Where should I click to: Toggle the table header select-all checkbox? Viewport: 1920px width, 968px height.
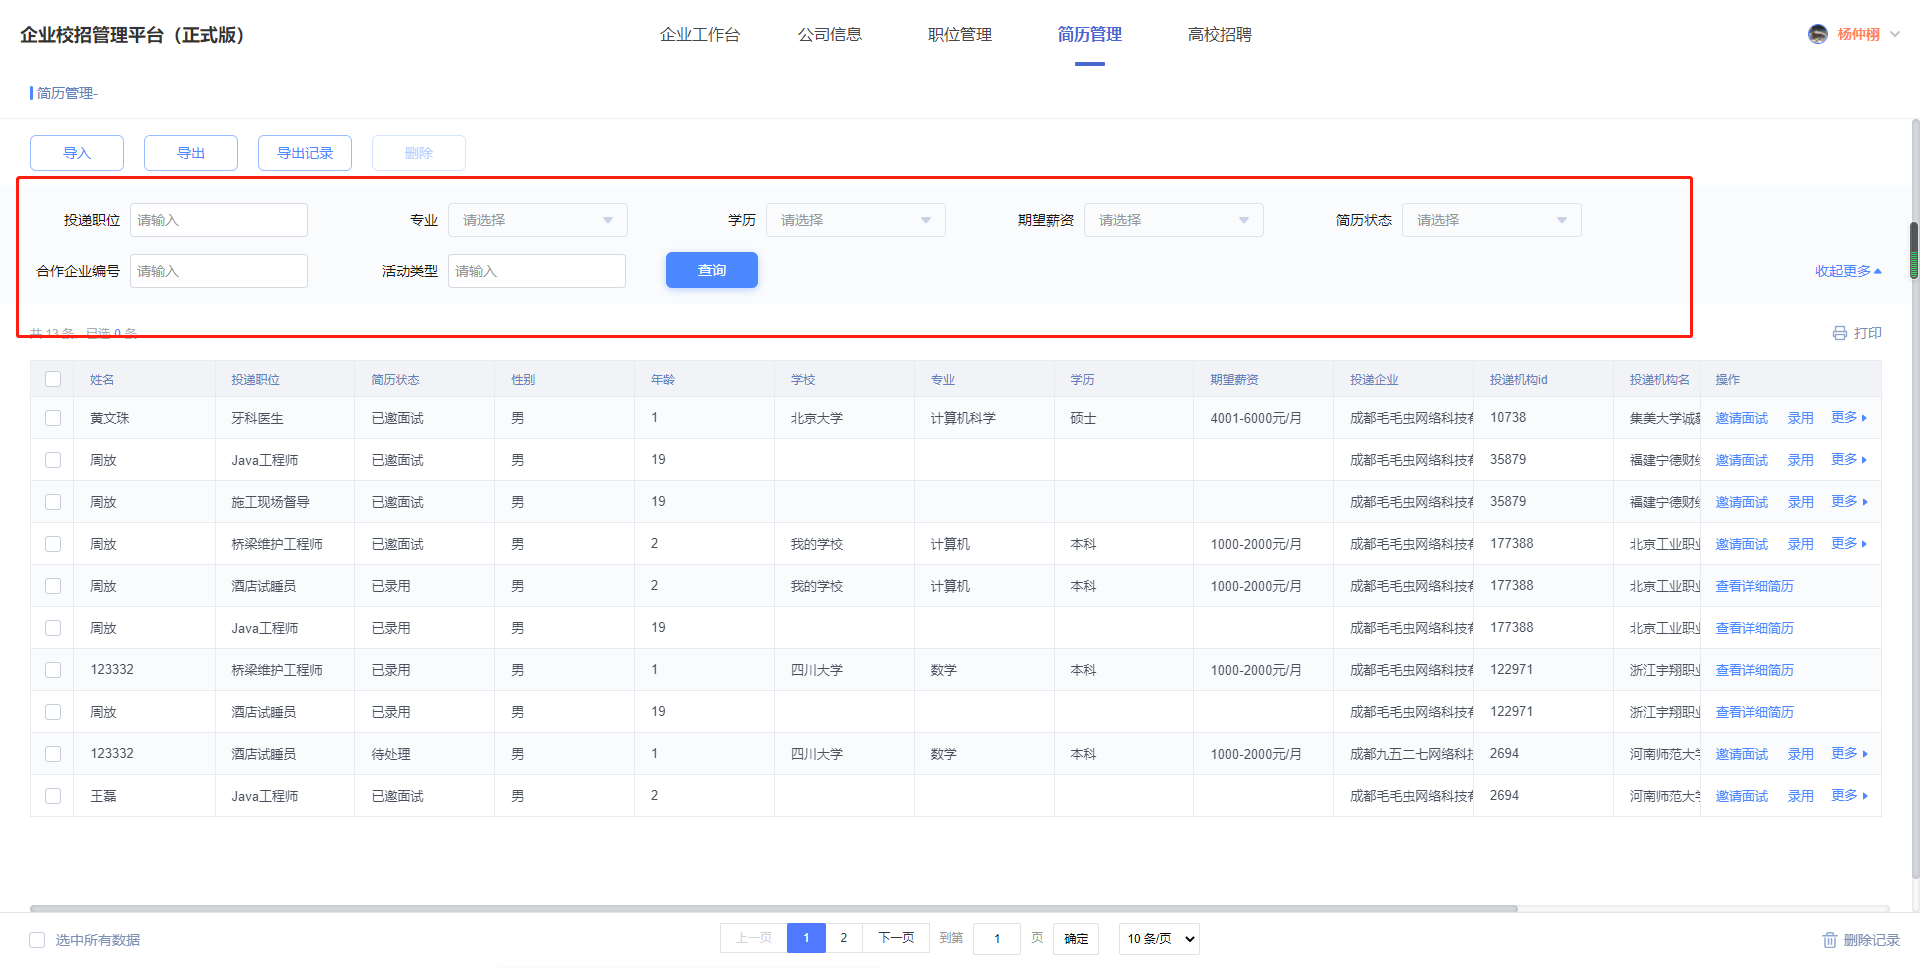[53, 379]
